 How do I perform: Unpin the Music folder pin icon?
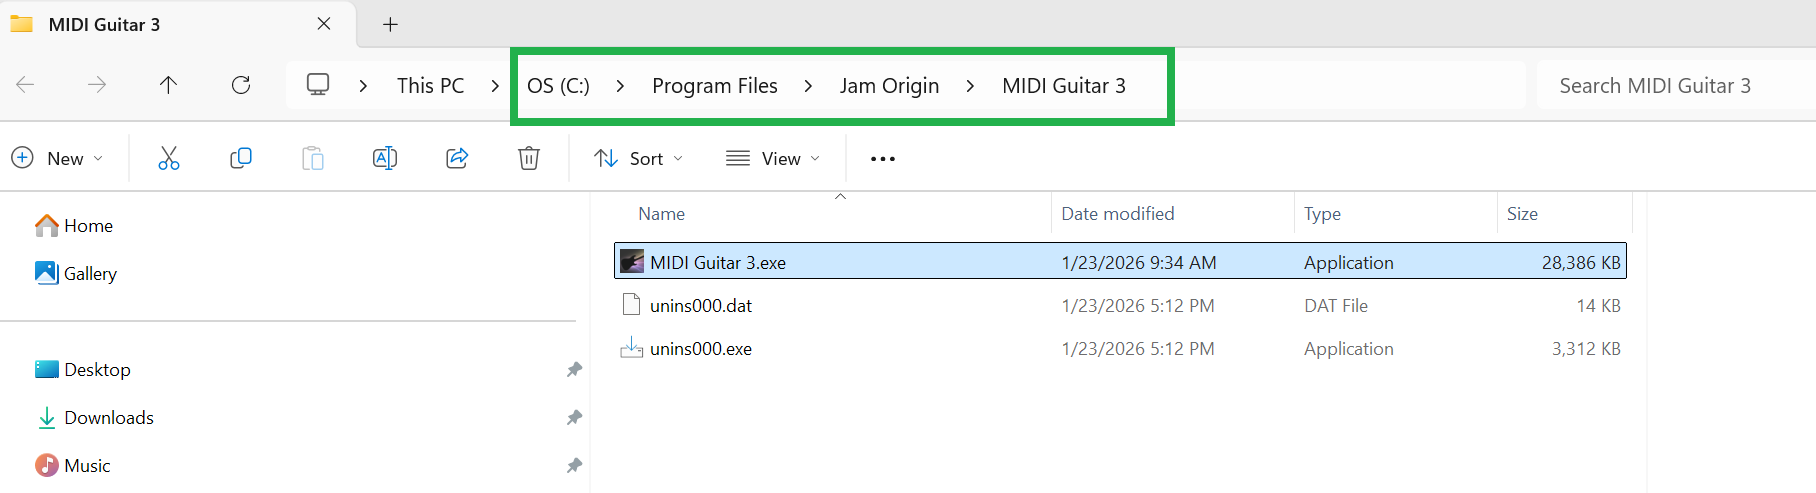(574, 466)
